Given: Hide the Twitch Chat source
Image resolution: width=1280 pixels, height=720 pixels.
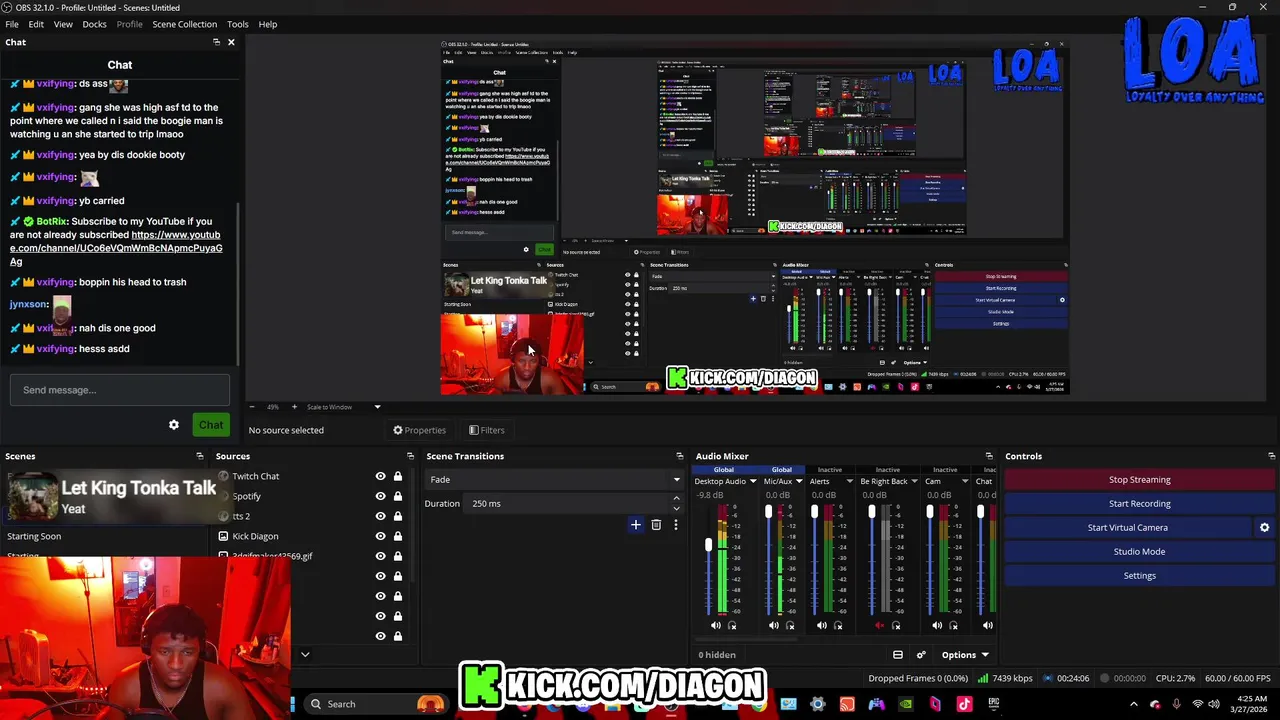Looking at the screenshot, I should coord(380,476).
